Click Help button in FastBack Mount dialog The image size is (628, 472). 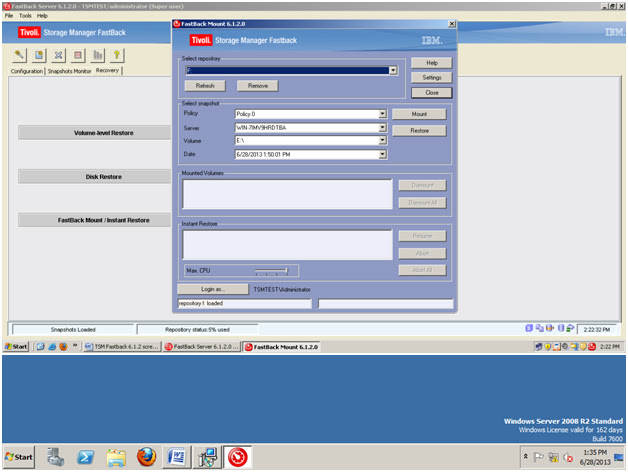[x=432, y=63]
